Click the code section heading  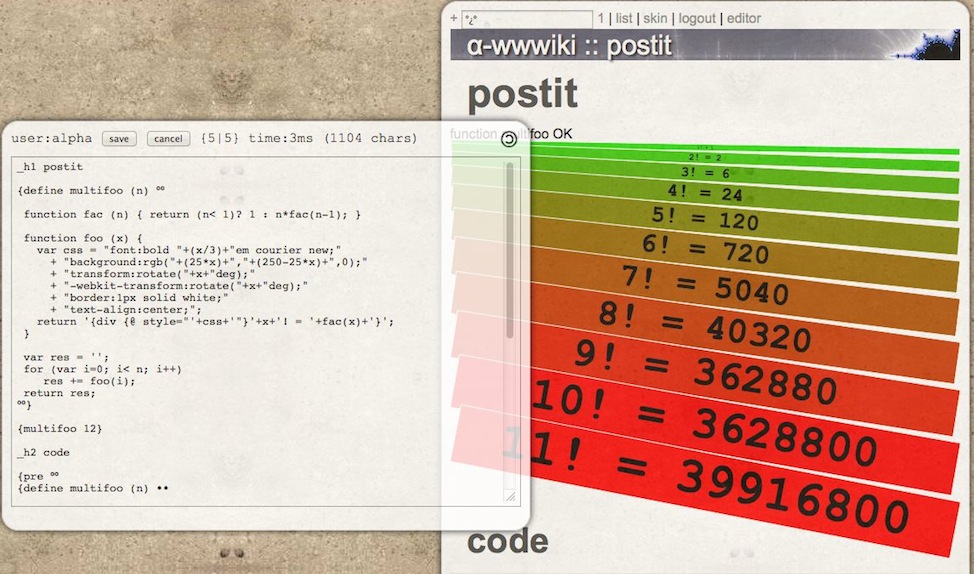tap(507, 541)
